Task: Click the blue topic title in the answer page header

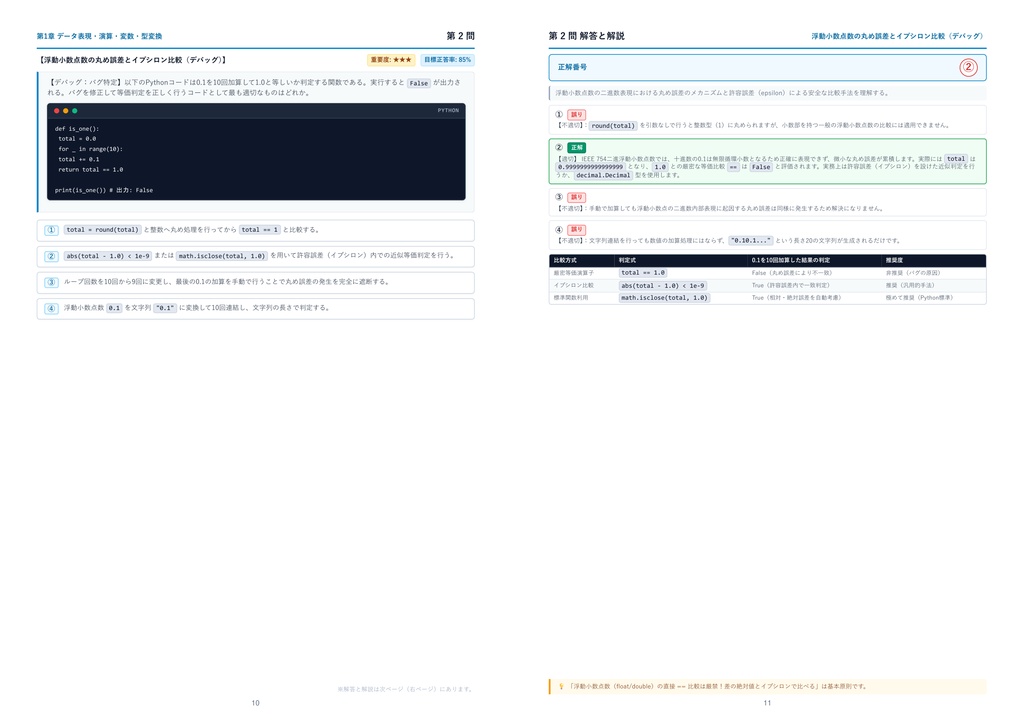Action: pos(897,36)
